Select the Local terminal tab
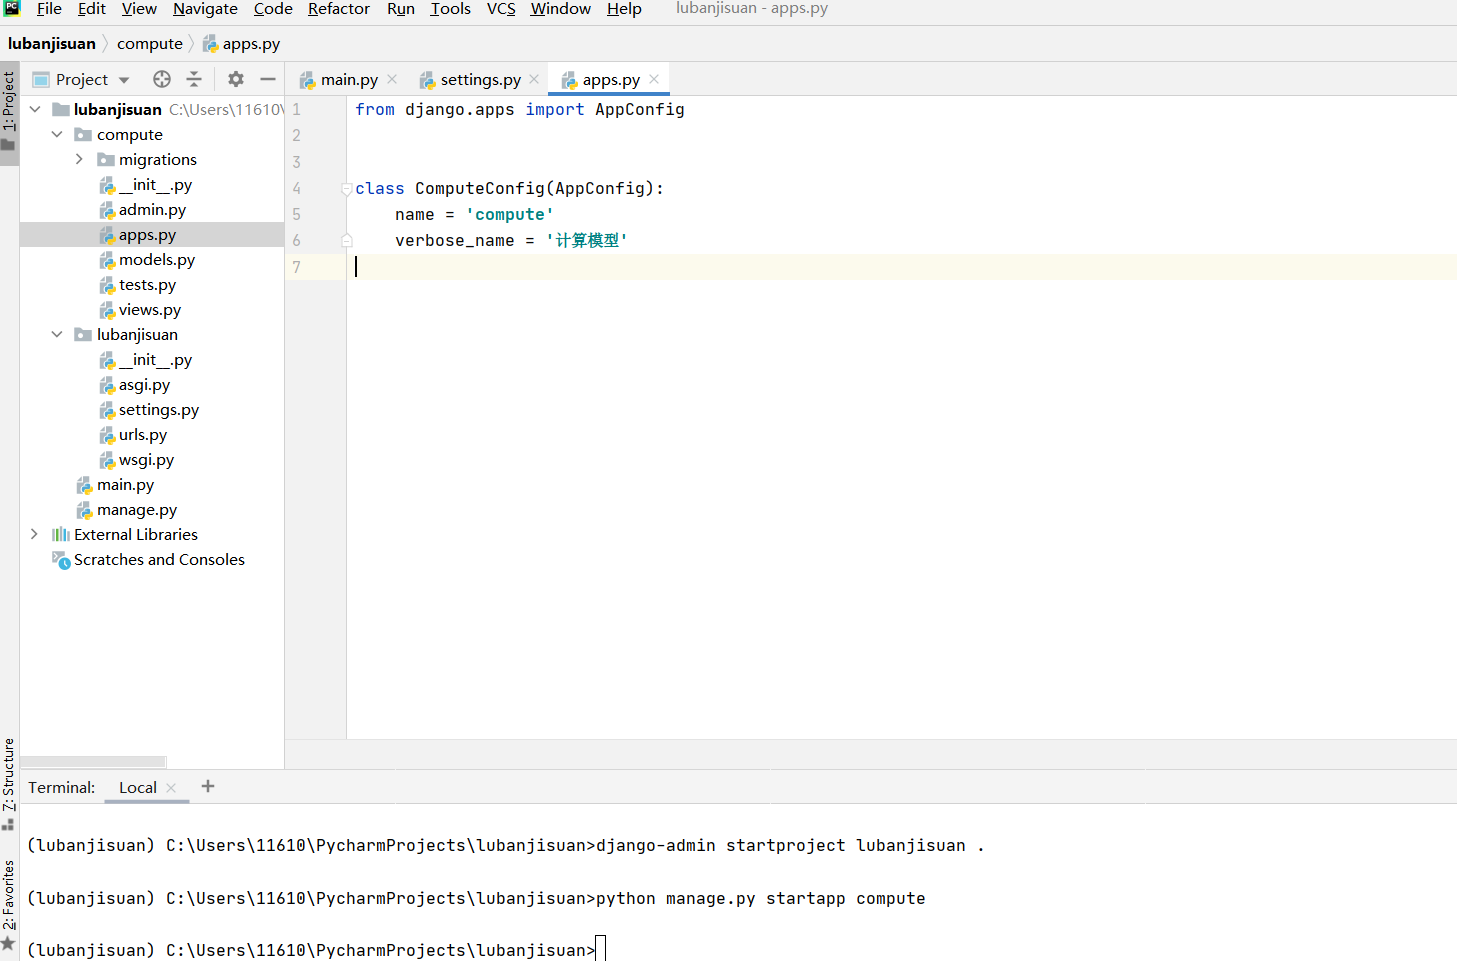The height and width of the screenshot is (961, 1457). click(x=138, y=788)
